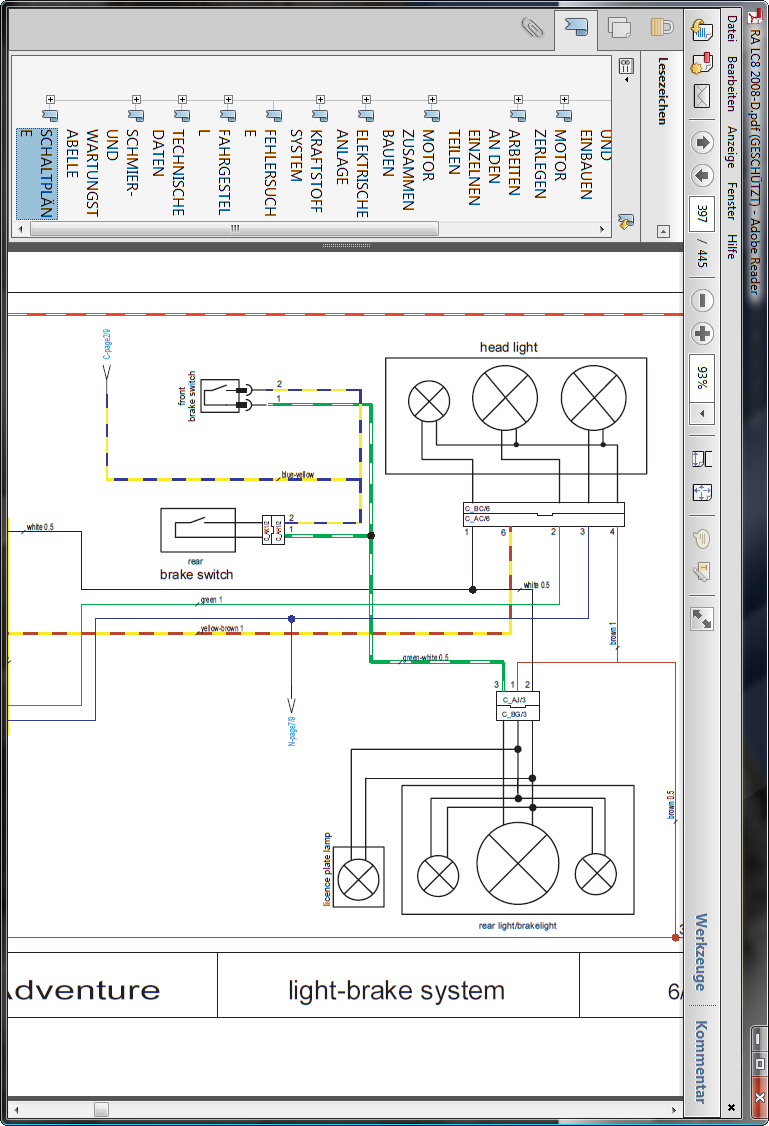Viewport: 769px width, 1126px height.
Task: Open the Attachments paperclip panel
Action: click(532, 28)
